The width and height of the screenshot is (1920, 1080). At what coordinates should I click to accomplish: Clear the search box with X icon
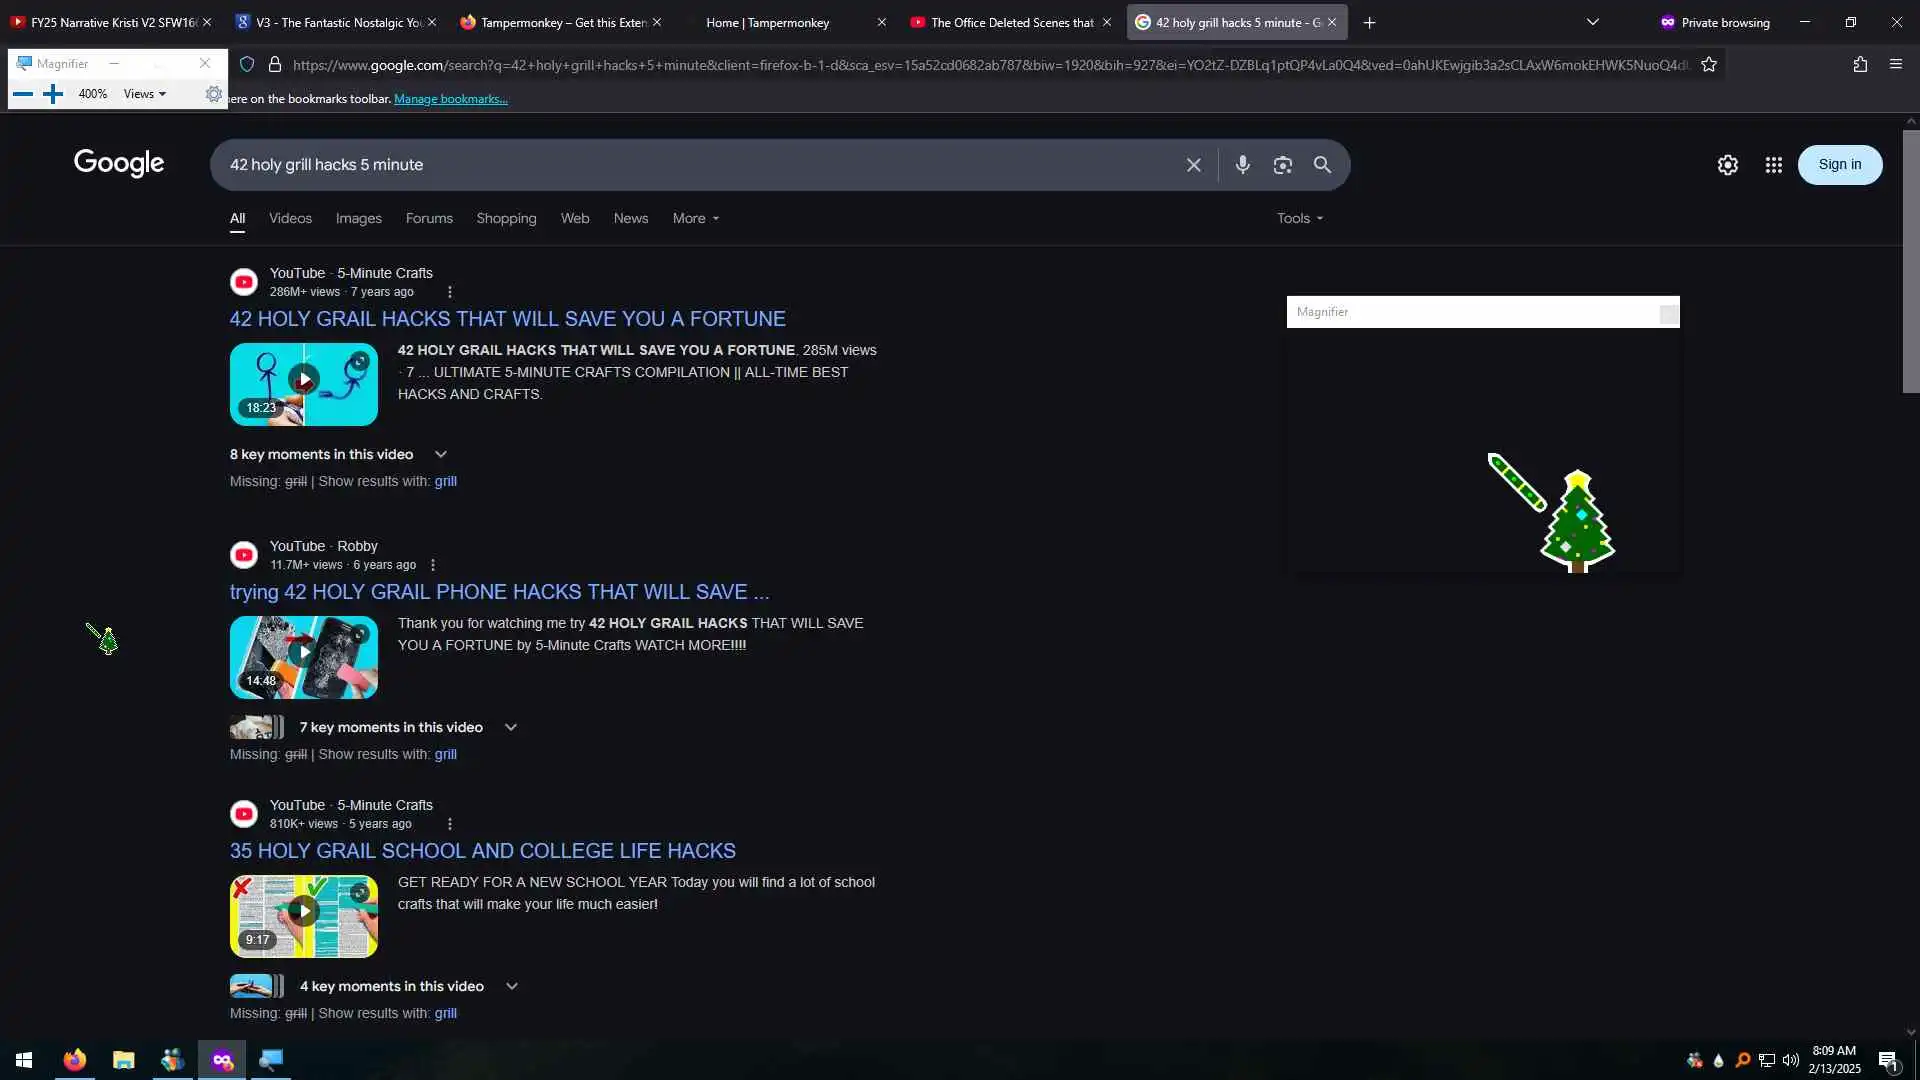pos(1193,165)
